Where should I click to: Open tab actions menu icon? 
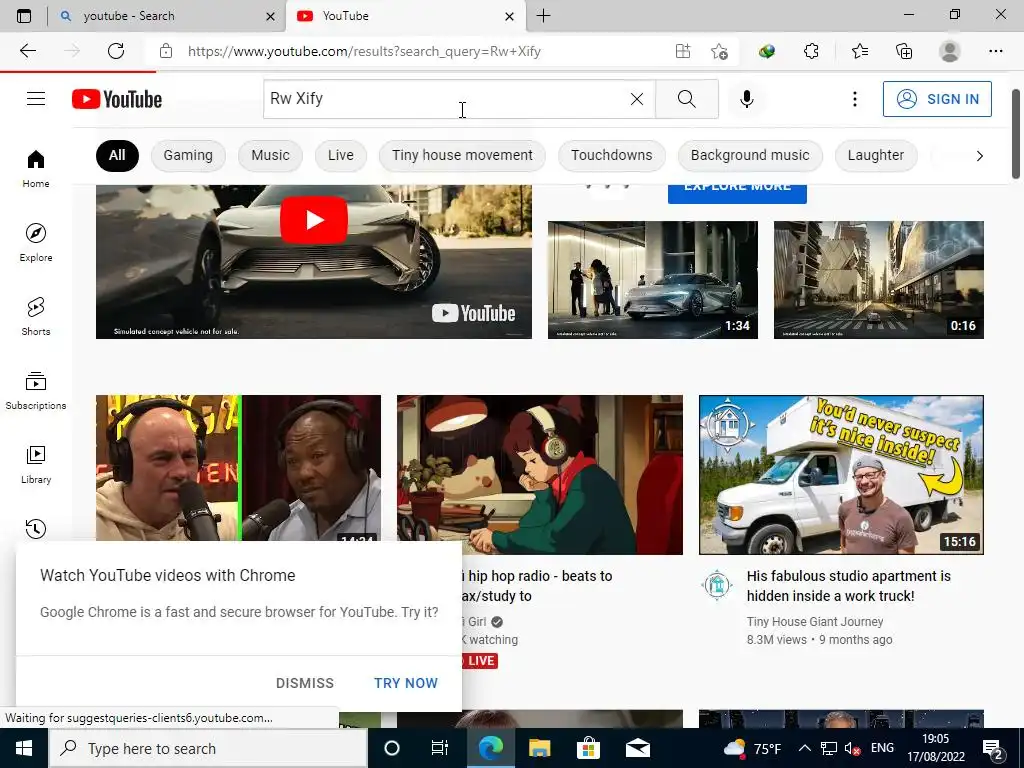pos(24,16)
